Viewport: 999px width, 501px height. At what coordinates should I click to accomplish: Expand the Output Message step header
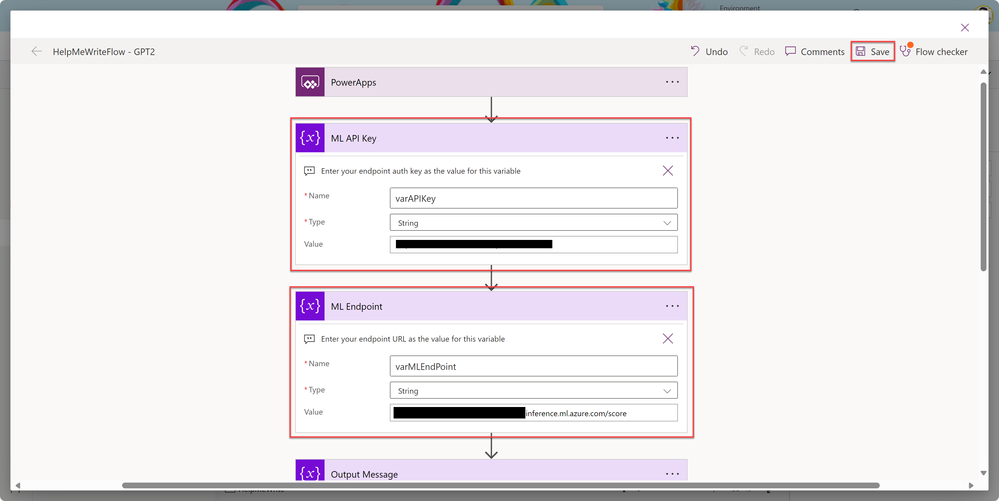491,470
